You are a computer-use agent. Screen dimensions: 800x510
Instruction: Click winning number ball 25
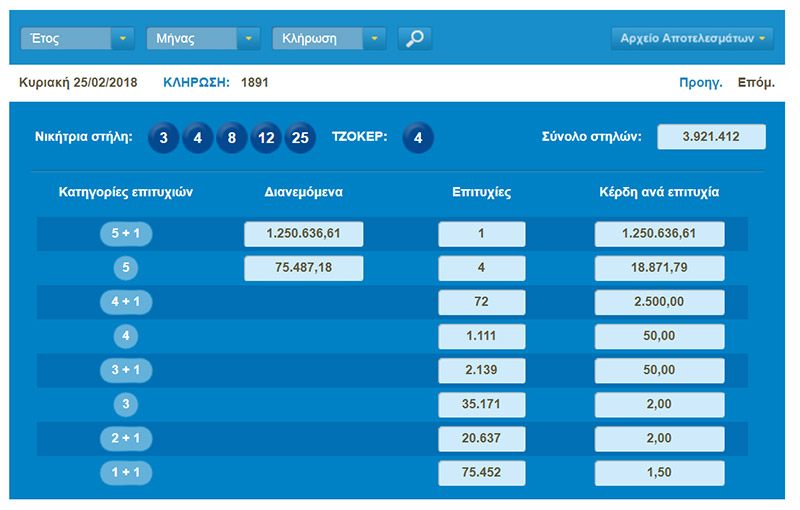(300, 138)
